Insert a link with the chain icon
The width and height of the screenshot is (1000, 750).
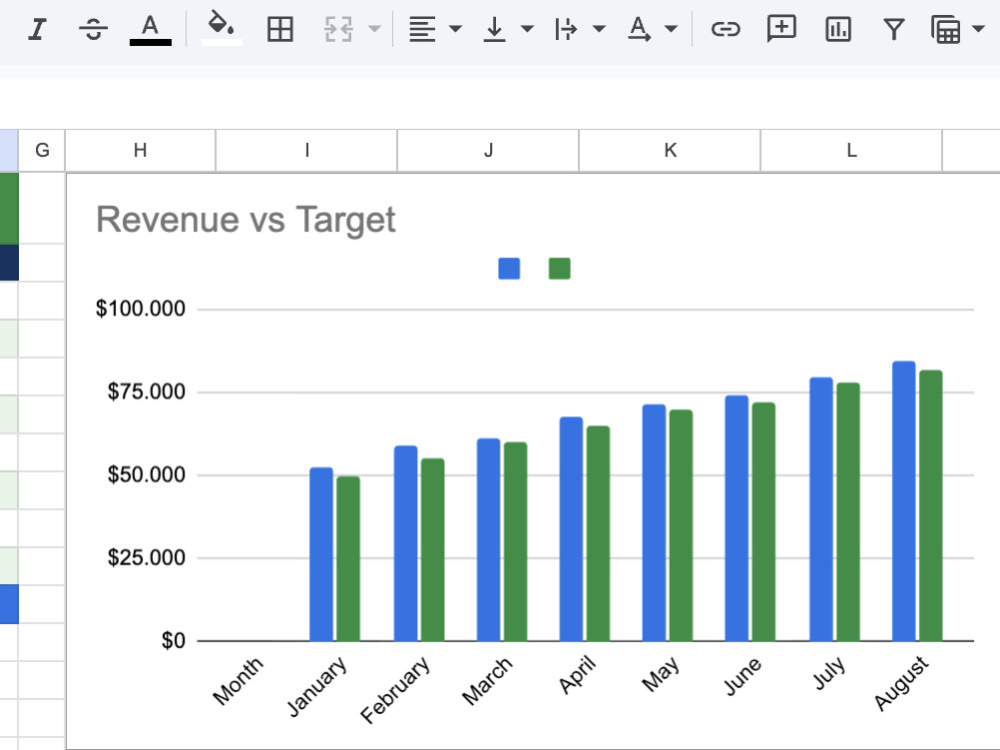726,29
